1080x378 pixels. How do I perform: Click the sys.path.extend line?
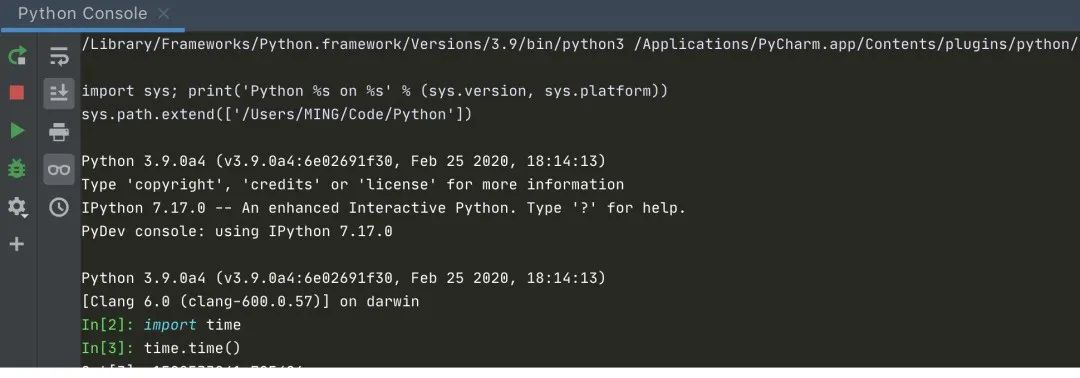pyautogui.click(x=276, y=114)
